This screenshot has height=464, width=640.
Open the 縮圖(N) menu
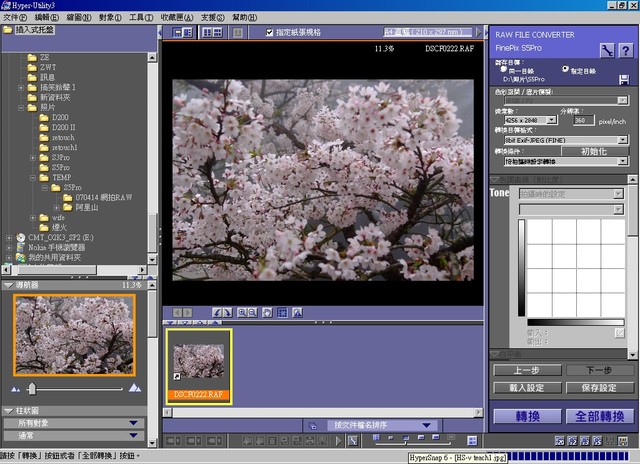(79, 18)
